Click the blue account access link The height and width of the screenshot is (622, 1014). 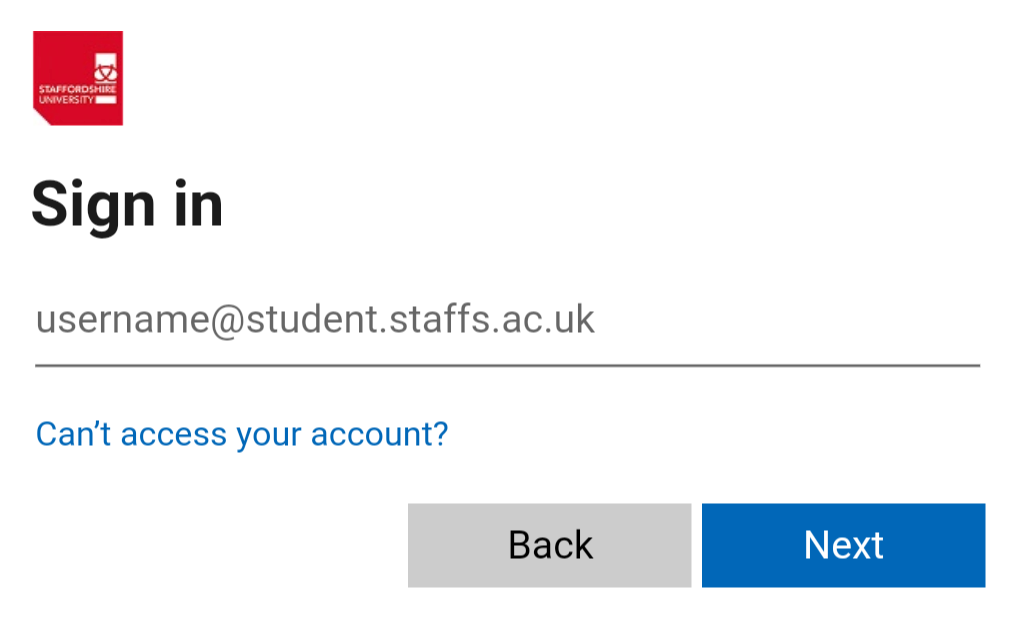[x=242, y=434]
